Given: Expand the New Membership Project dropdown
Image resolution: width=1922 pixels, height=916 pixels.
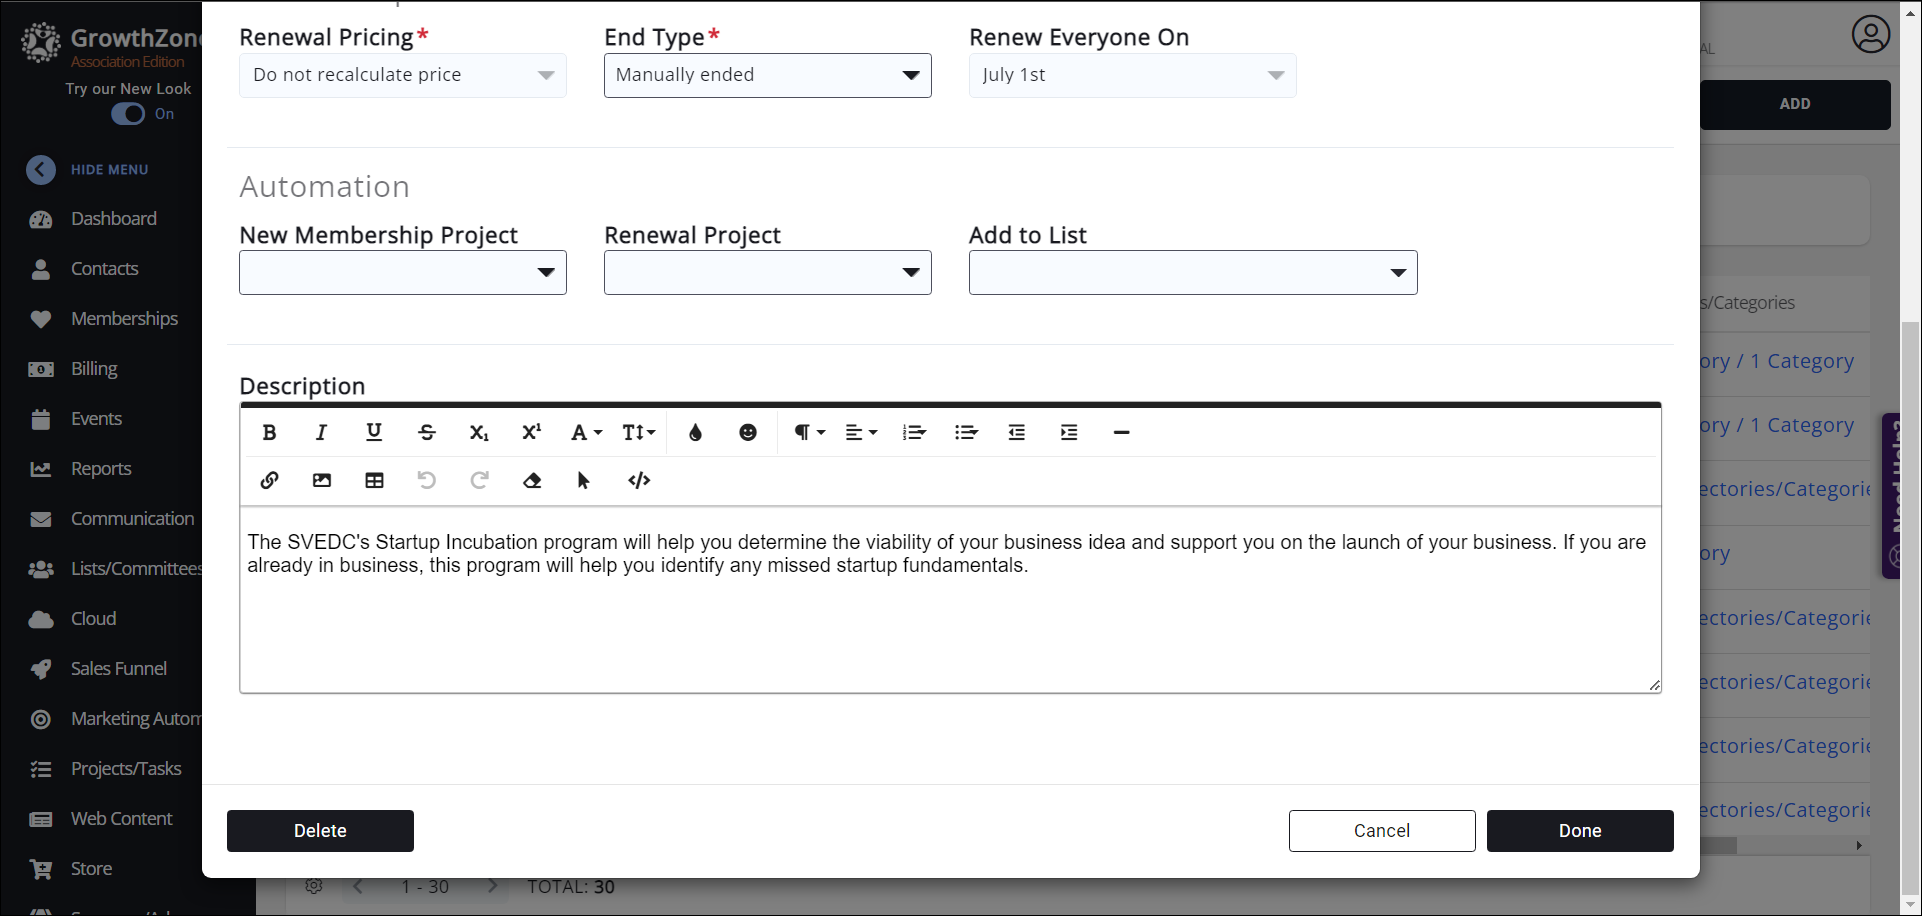Looking at the screenshot, I should (x=402, y=273).
